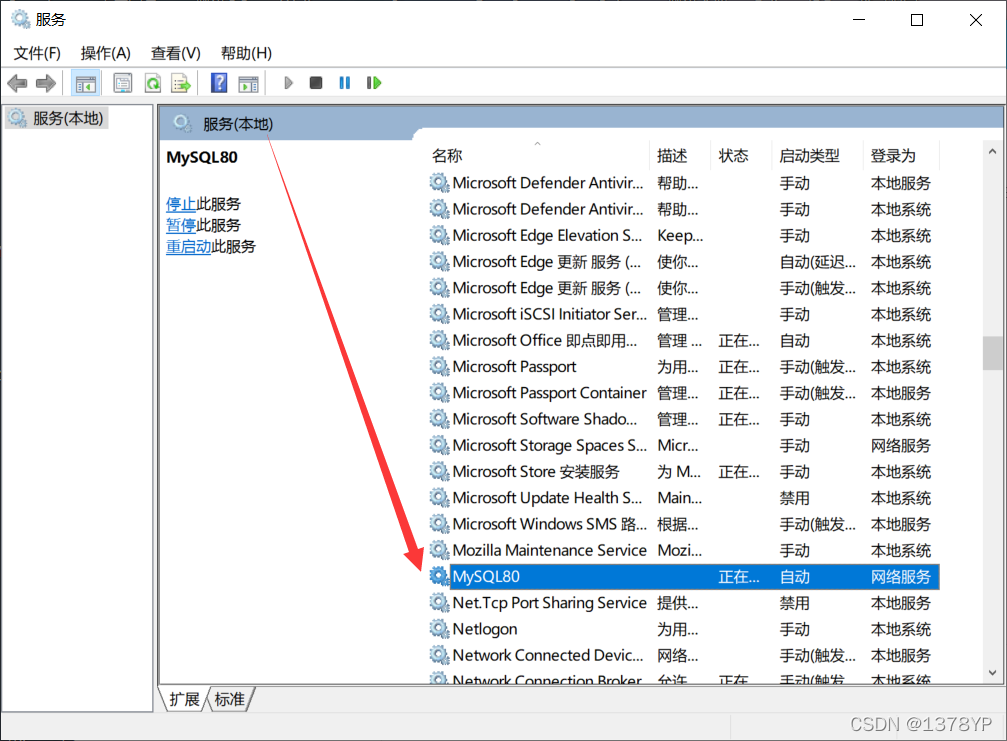Maximize the 服务 window
1007x741 pixels.
(x=917, y=20)
